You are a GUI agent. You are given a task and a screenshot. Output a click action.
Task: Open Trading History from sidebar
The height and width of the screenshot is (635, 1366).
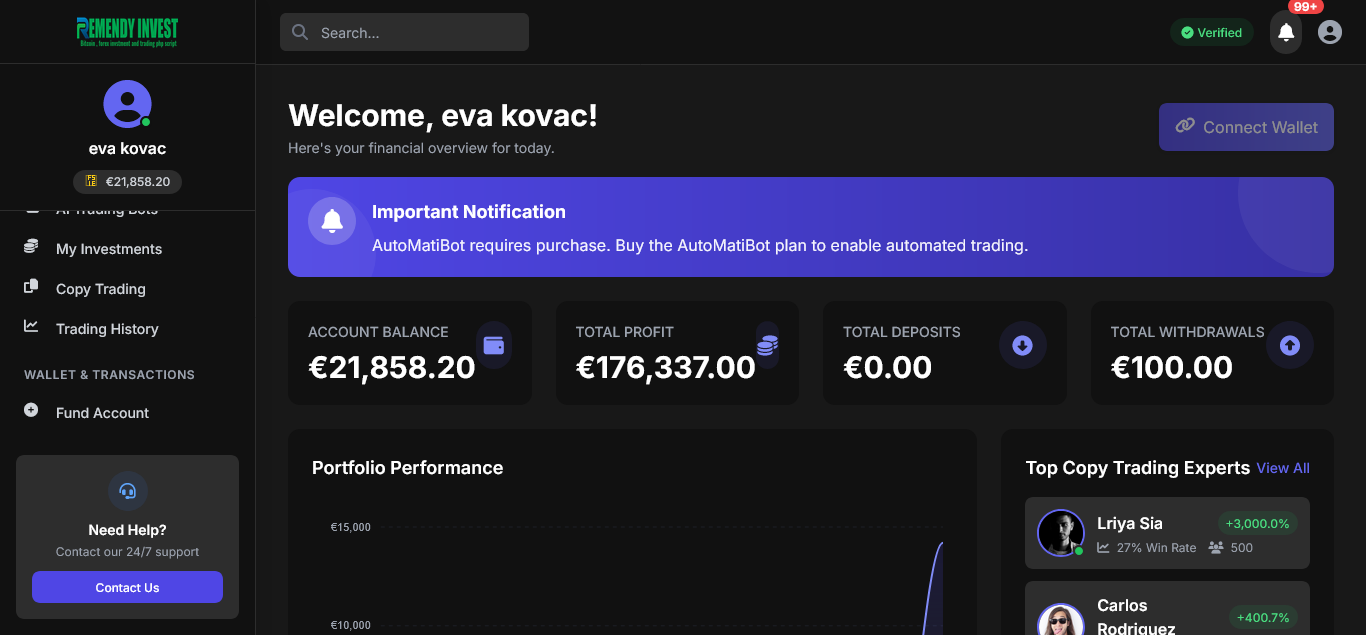click(107, 329)
